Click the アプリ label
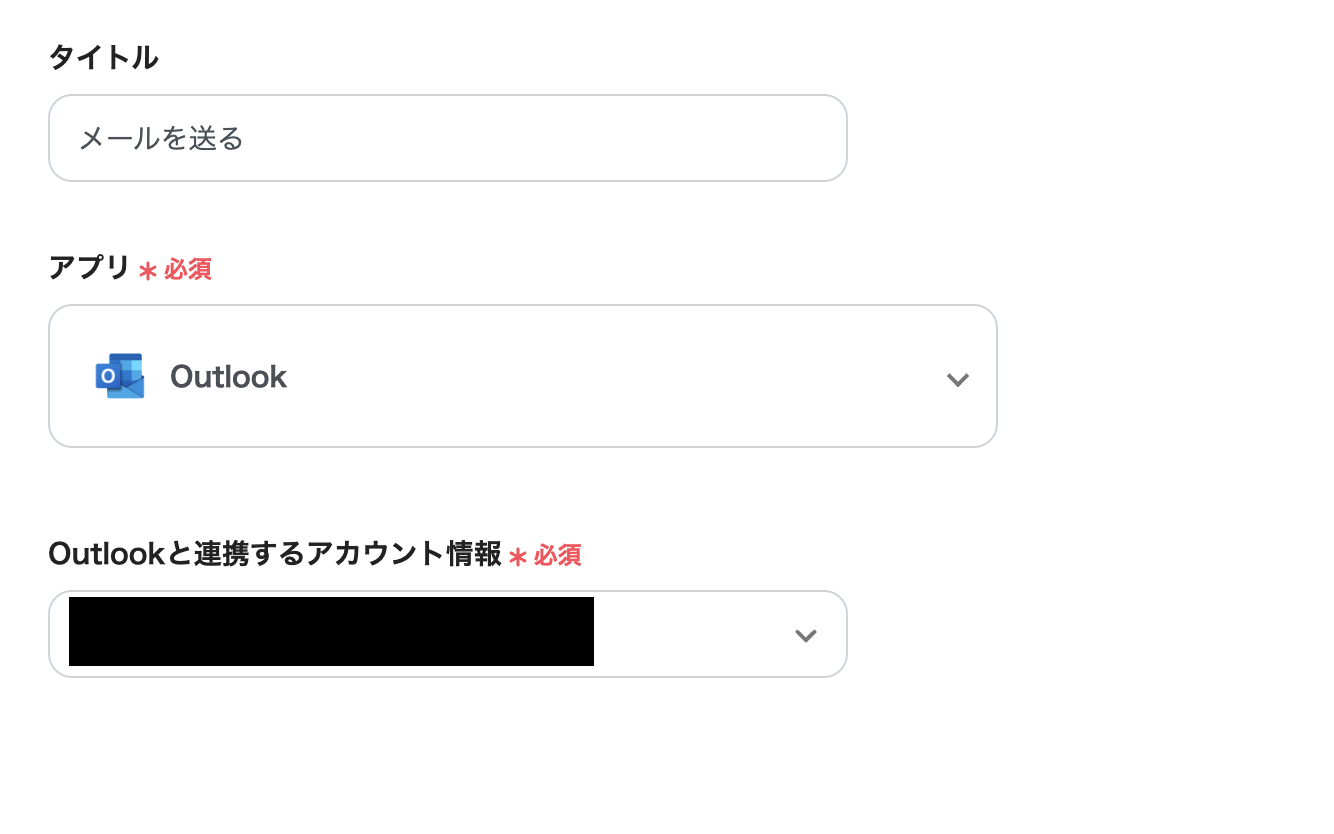 click(x=89, y=268)
